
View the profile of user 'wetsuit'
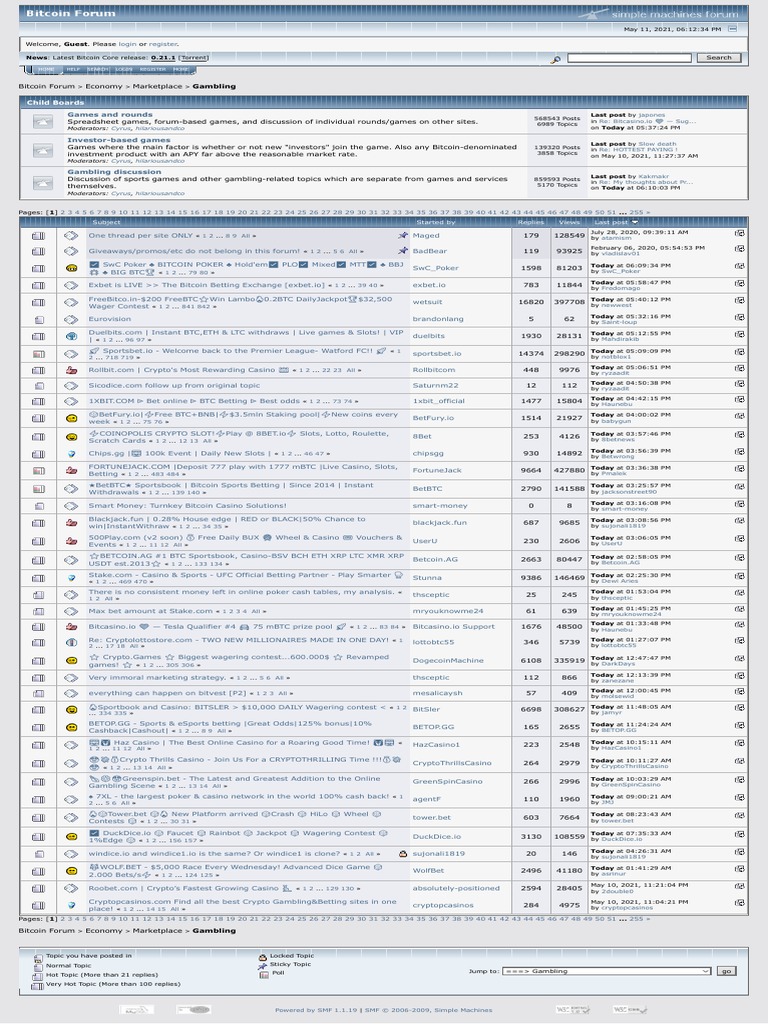[427, 302]
